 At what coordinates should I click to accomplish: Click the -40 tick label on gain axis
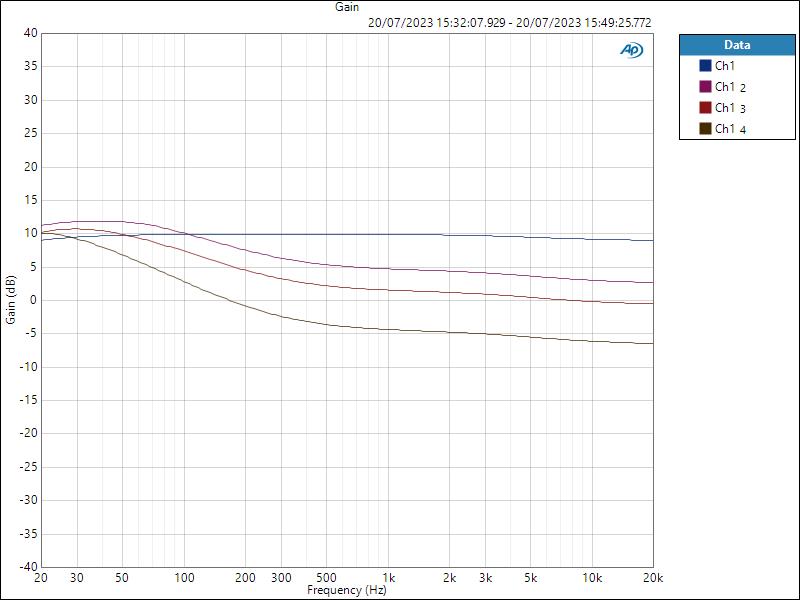click(29, 566)
